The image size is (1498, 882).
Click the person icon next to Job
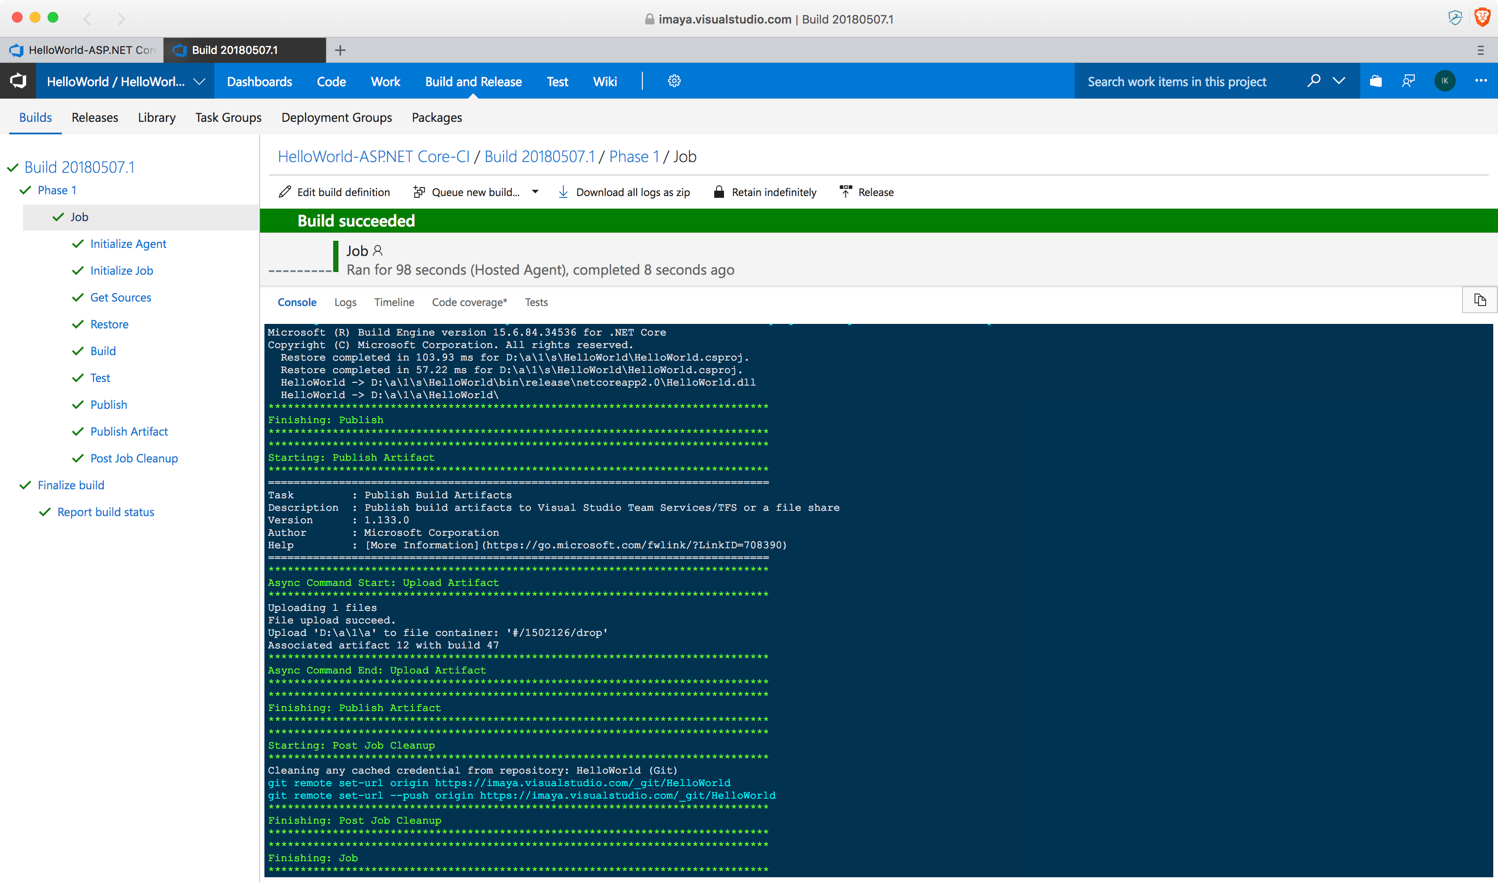pyautogui.click(x=378, y=251)
